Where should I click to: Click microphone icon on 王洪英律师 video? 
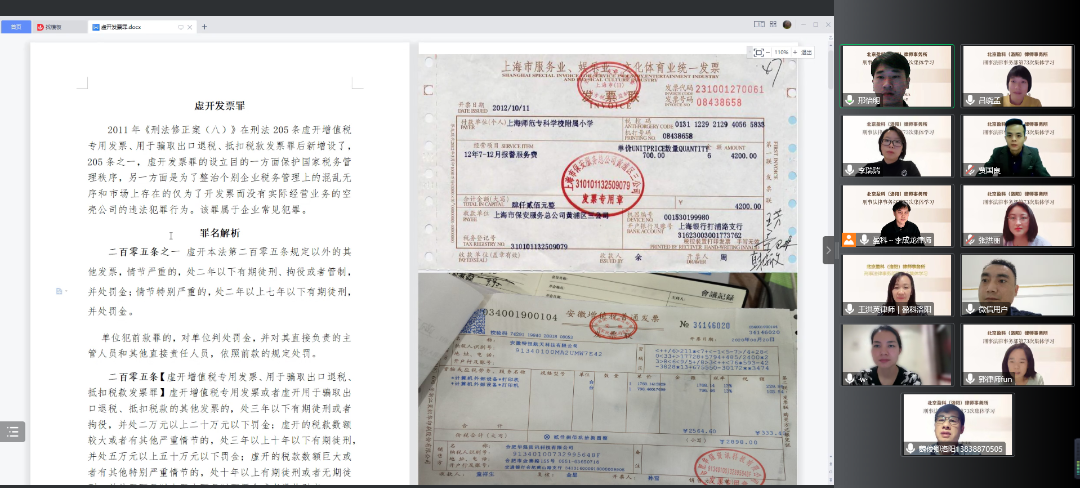[x=851, y=310]
